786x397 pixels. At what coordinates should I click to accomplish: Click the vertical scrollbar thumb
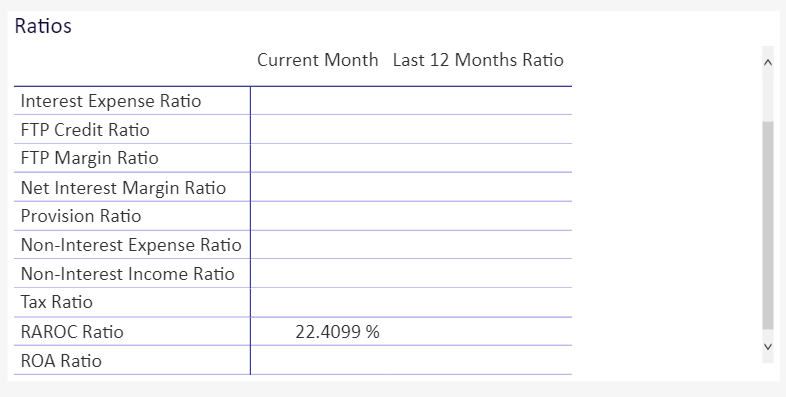(x=767, y=225)
